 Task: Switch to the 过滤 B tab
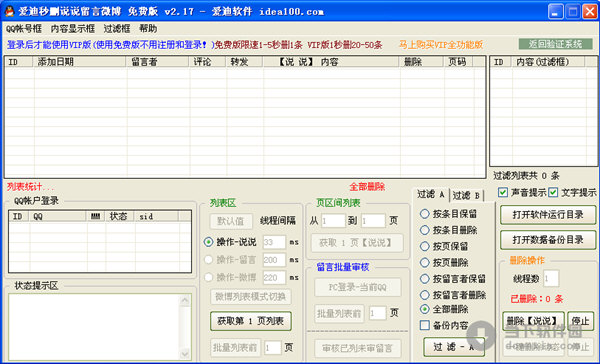pos(466,196)
